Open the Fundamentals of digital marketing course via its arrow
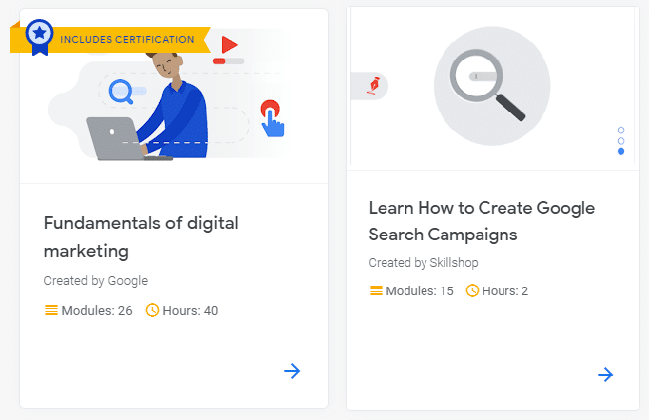Viewport: 649px width, 420px height. click(292, 371)
